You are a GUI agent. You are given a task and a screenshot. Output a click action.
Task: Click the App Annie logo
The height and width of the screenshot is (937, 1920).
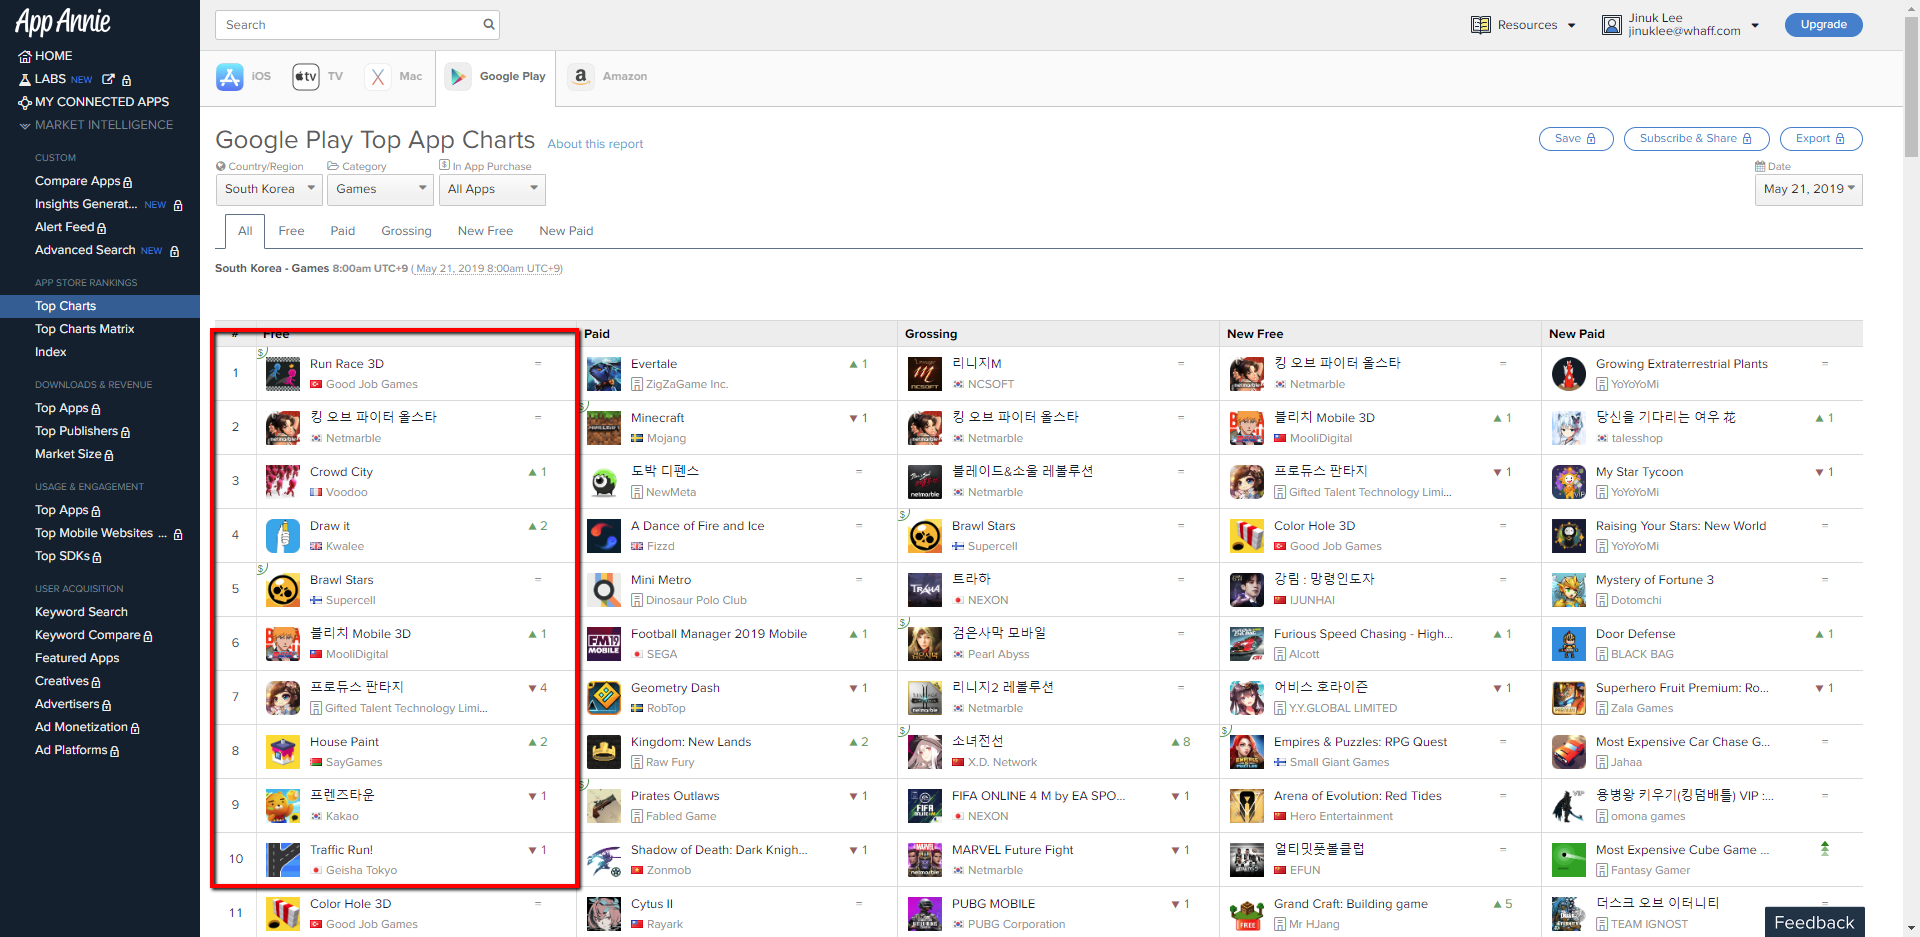(62, 22)
